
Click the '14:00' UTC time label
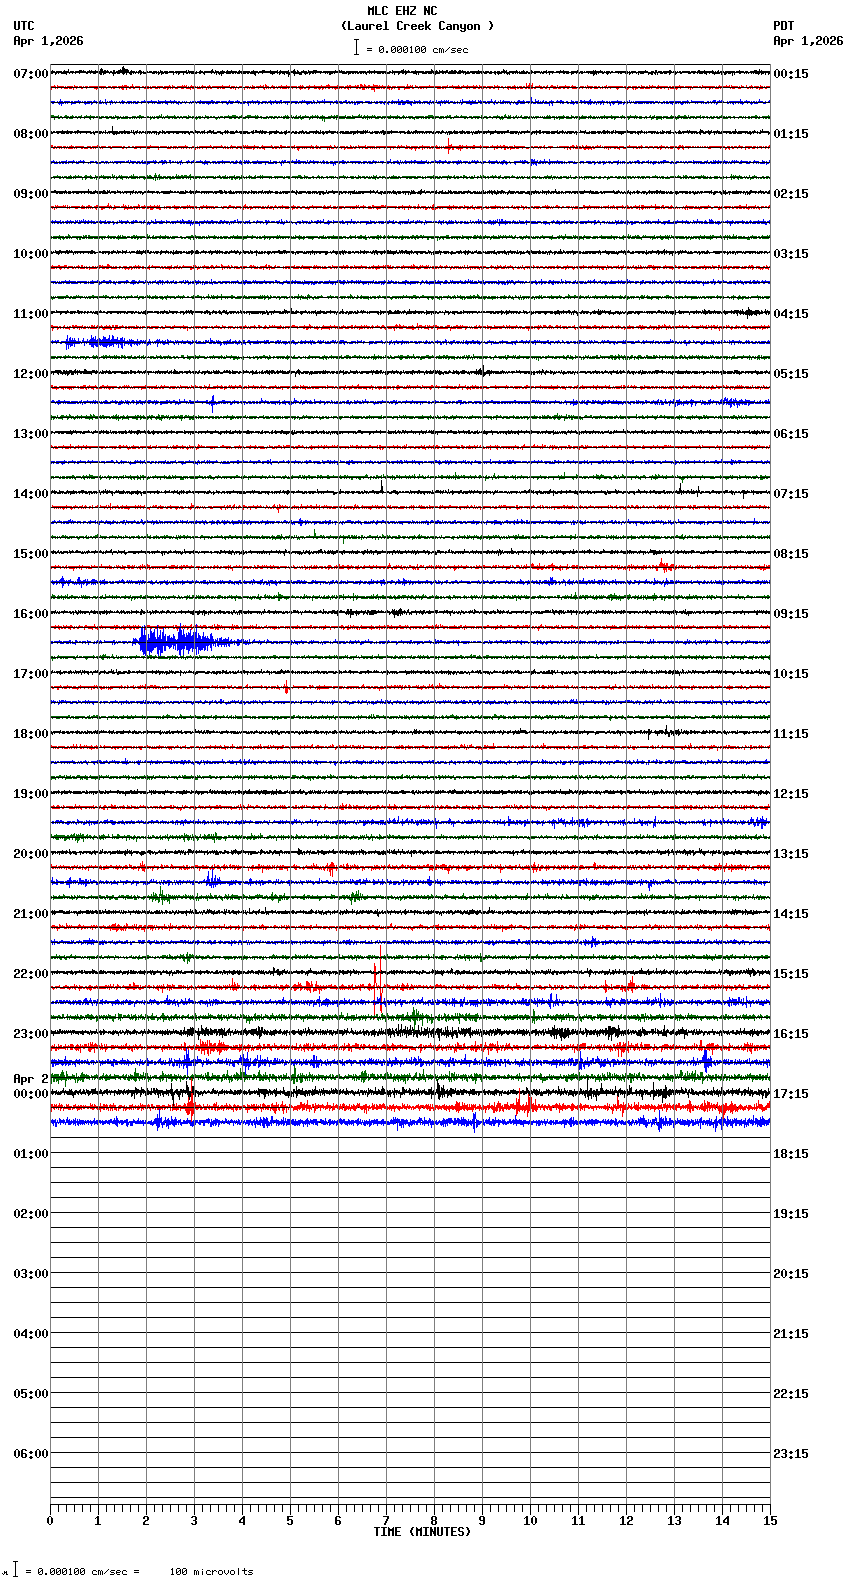[31, 494]
